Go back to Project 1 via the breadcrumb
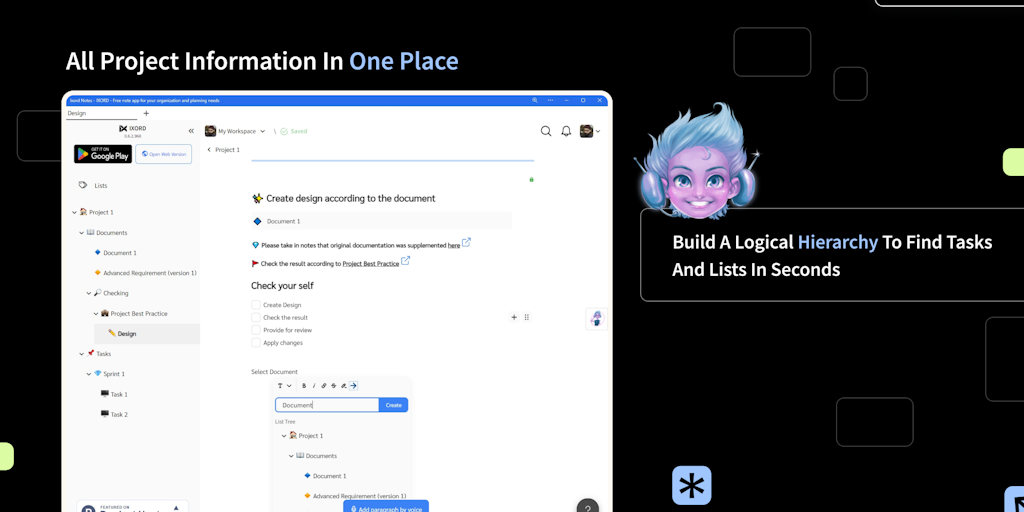This screenshot has height=512, width=1024. pos(223,150)
